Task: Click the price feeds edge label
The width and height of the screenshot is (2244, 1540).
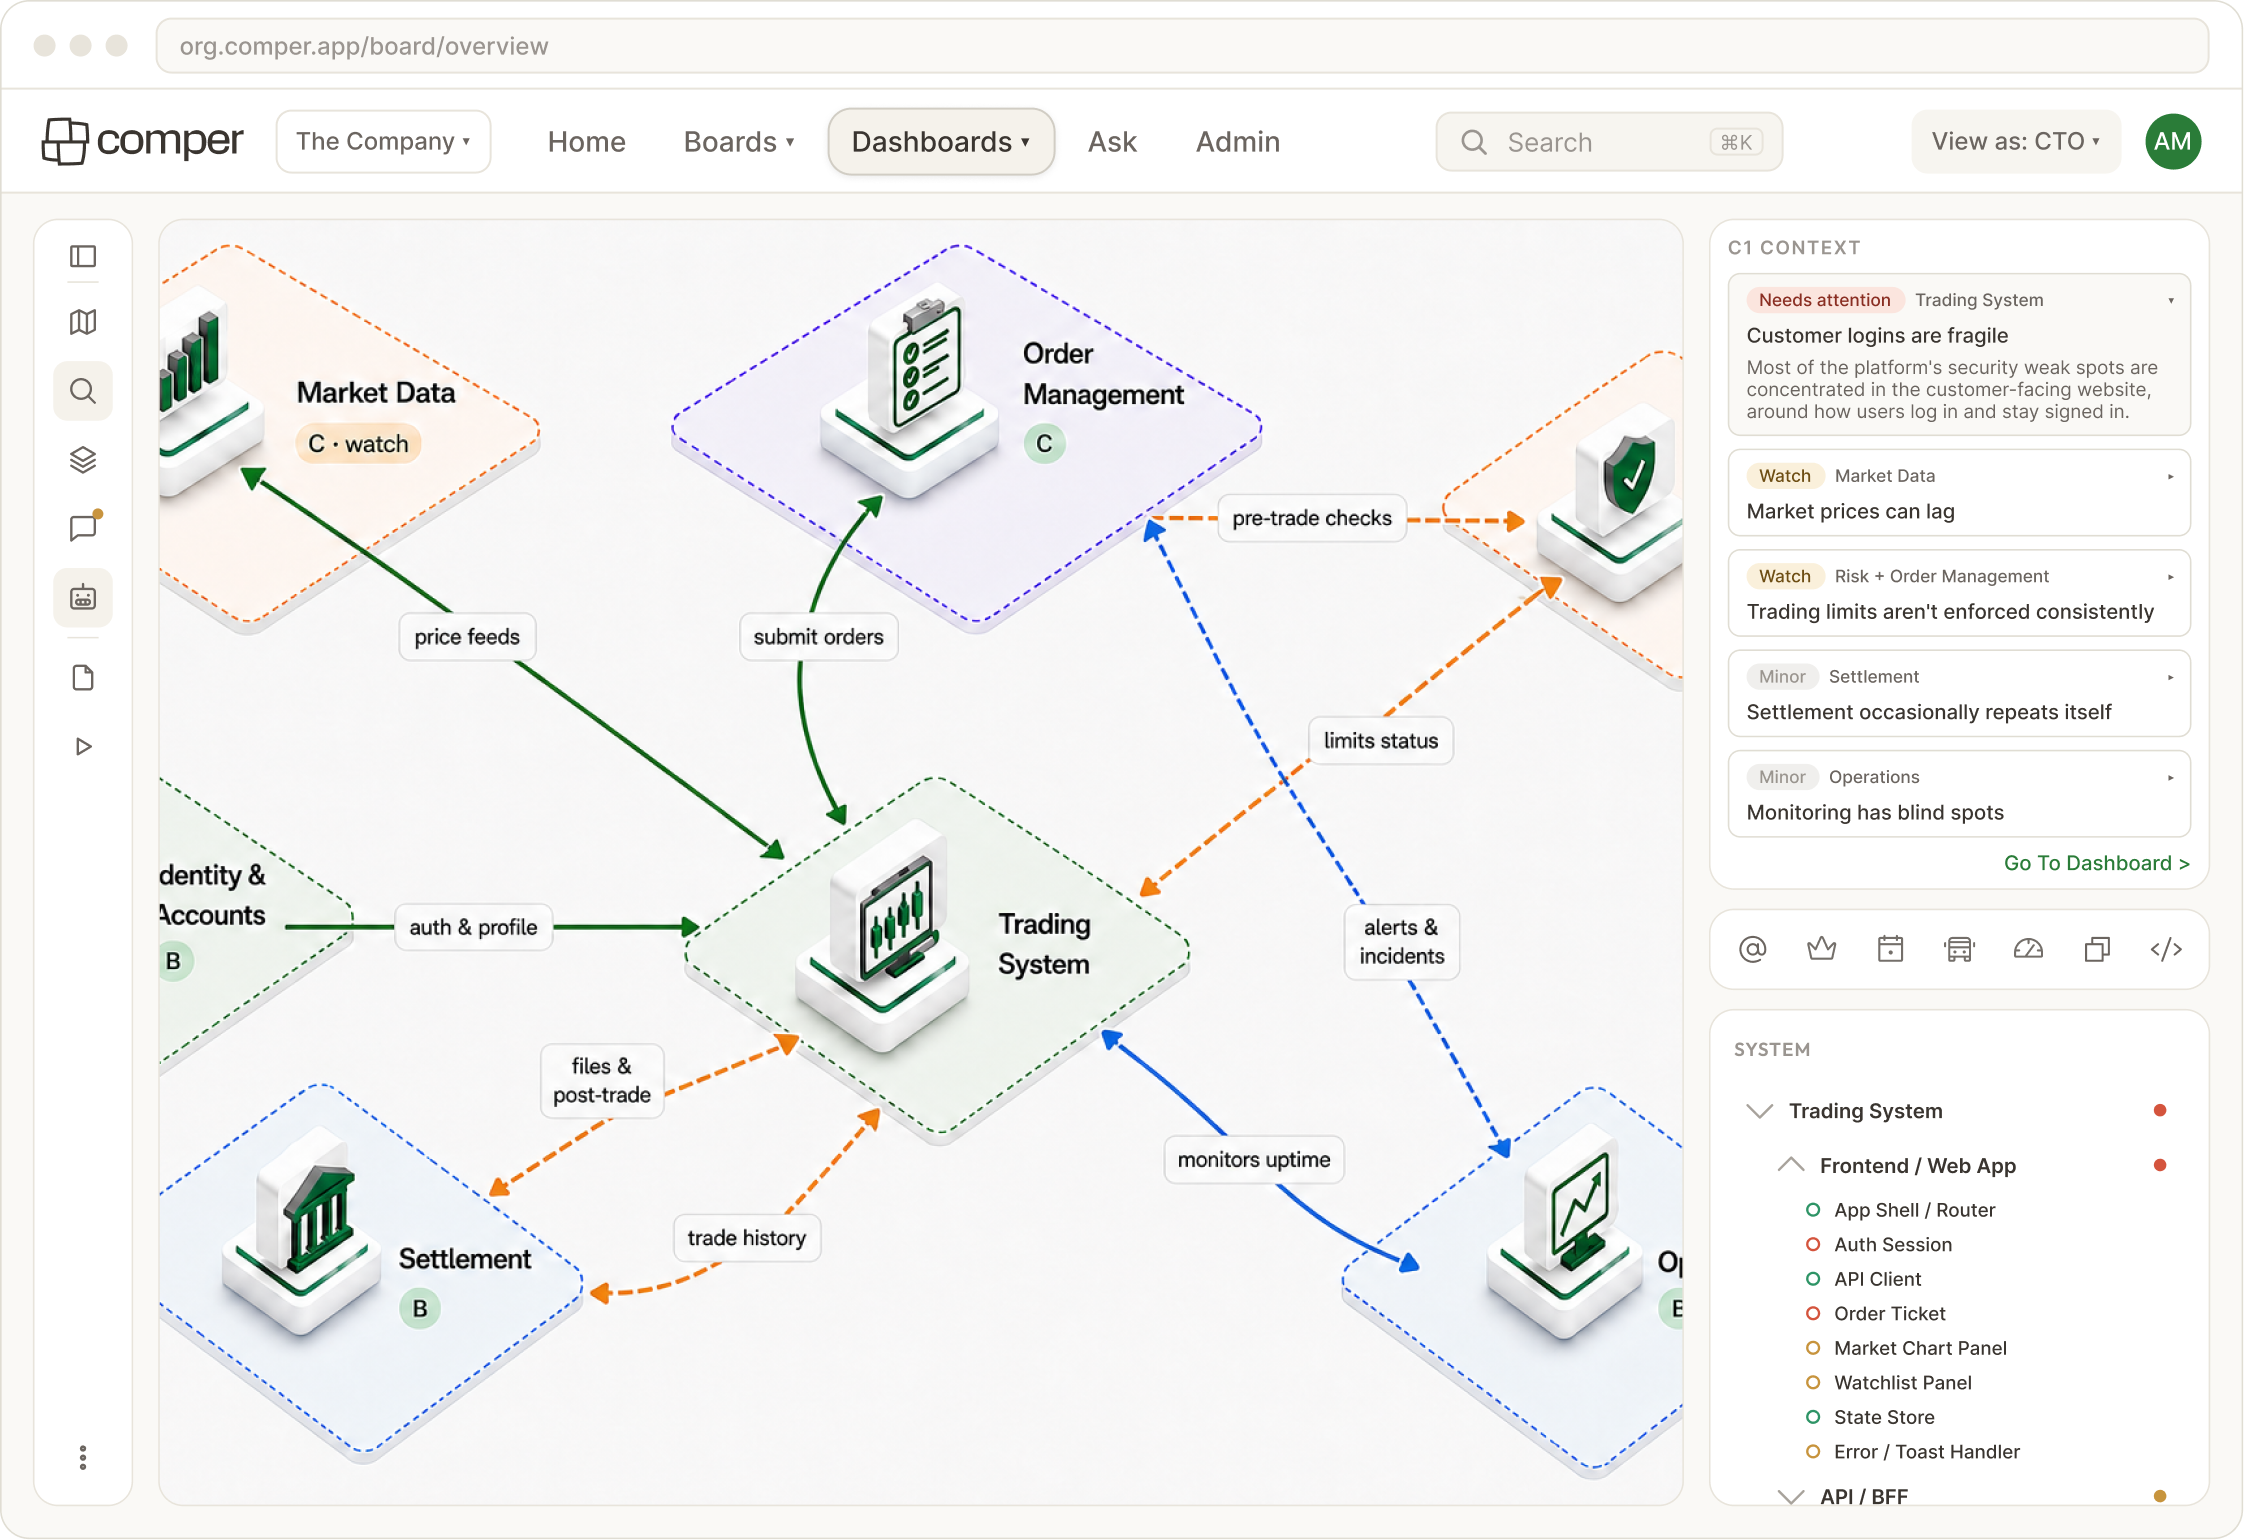Action: pos(467,637)
